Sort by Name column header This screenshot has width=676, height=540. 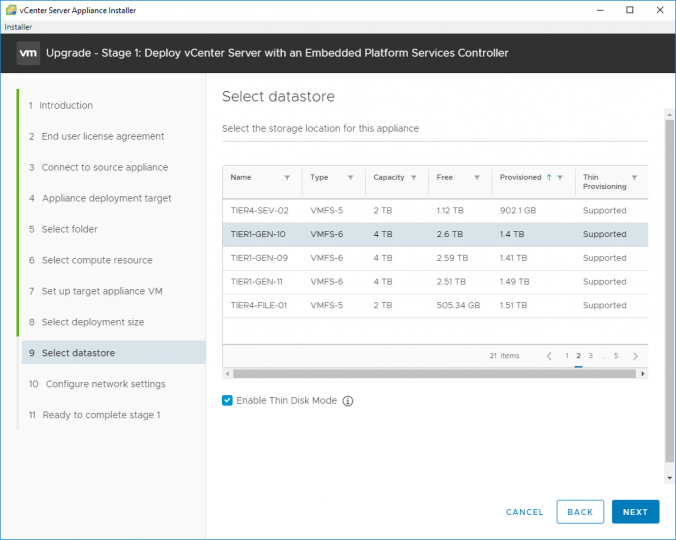click(x=241, y=178)
